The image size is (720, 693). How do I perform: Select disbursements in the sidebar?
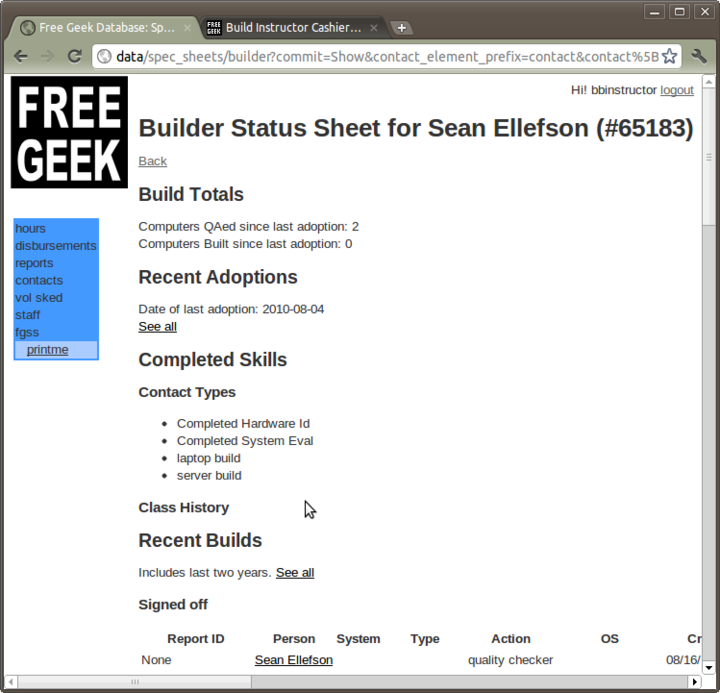click(55, 246)
